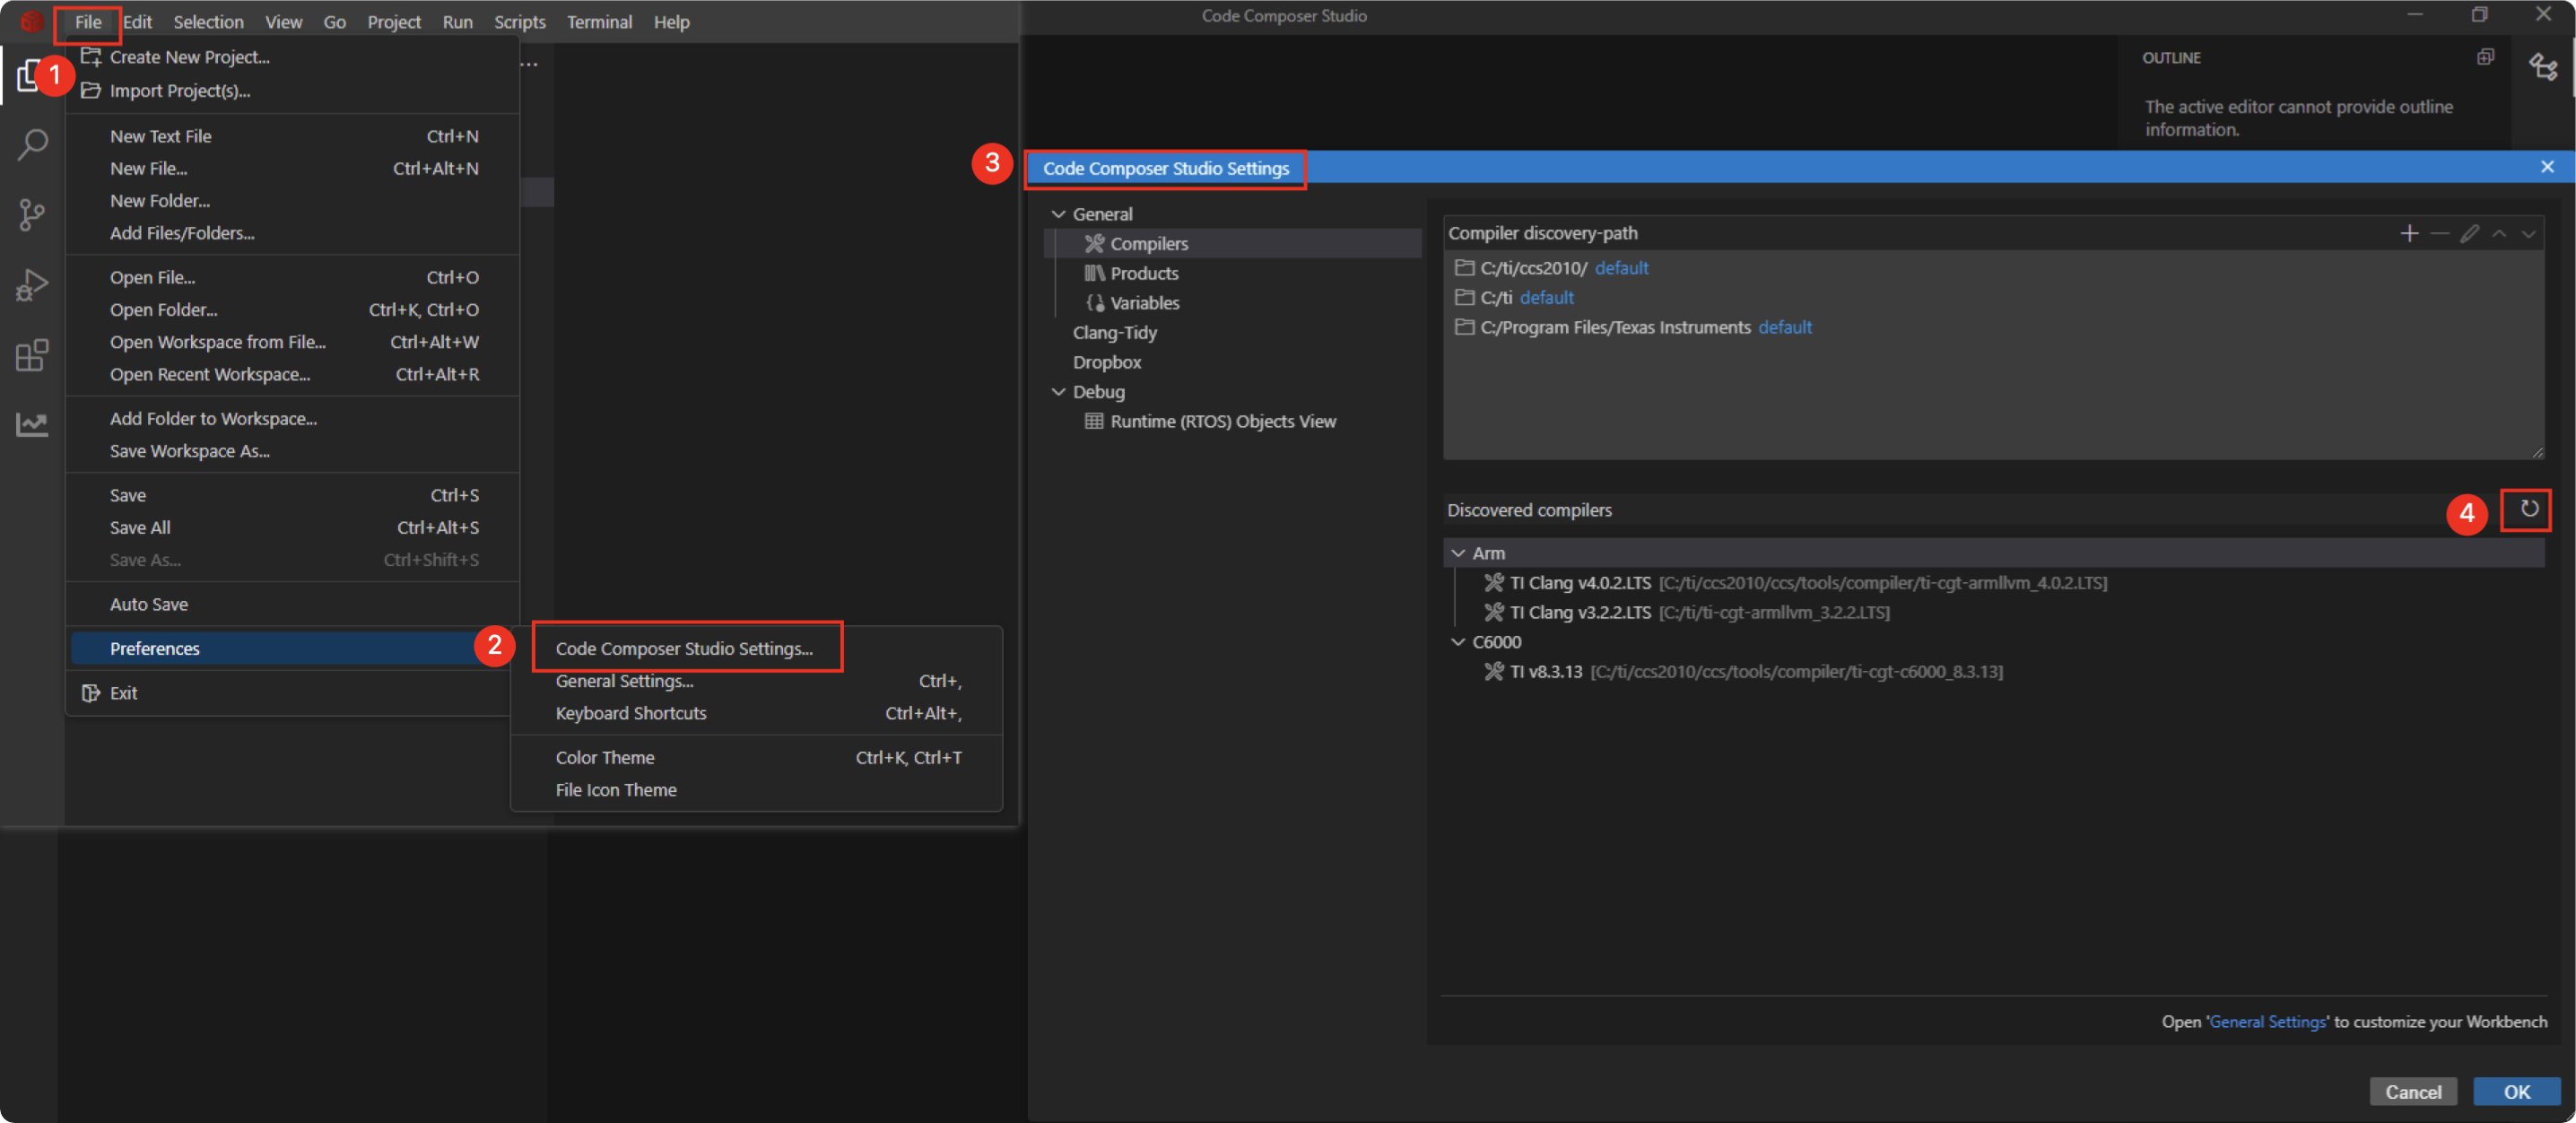This screenshot has width=2576, height=1123.
Task: Select the Compilers settings page
Action: 1232,243
